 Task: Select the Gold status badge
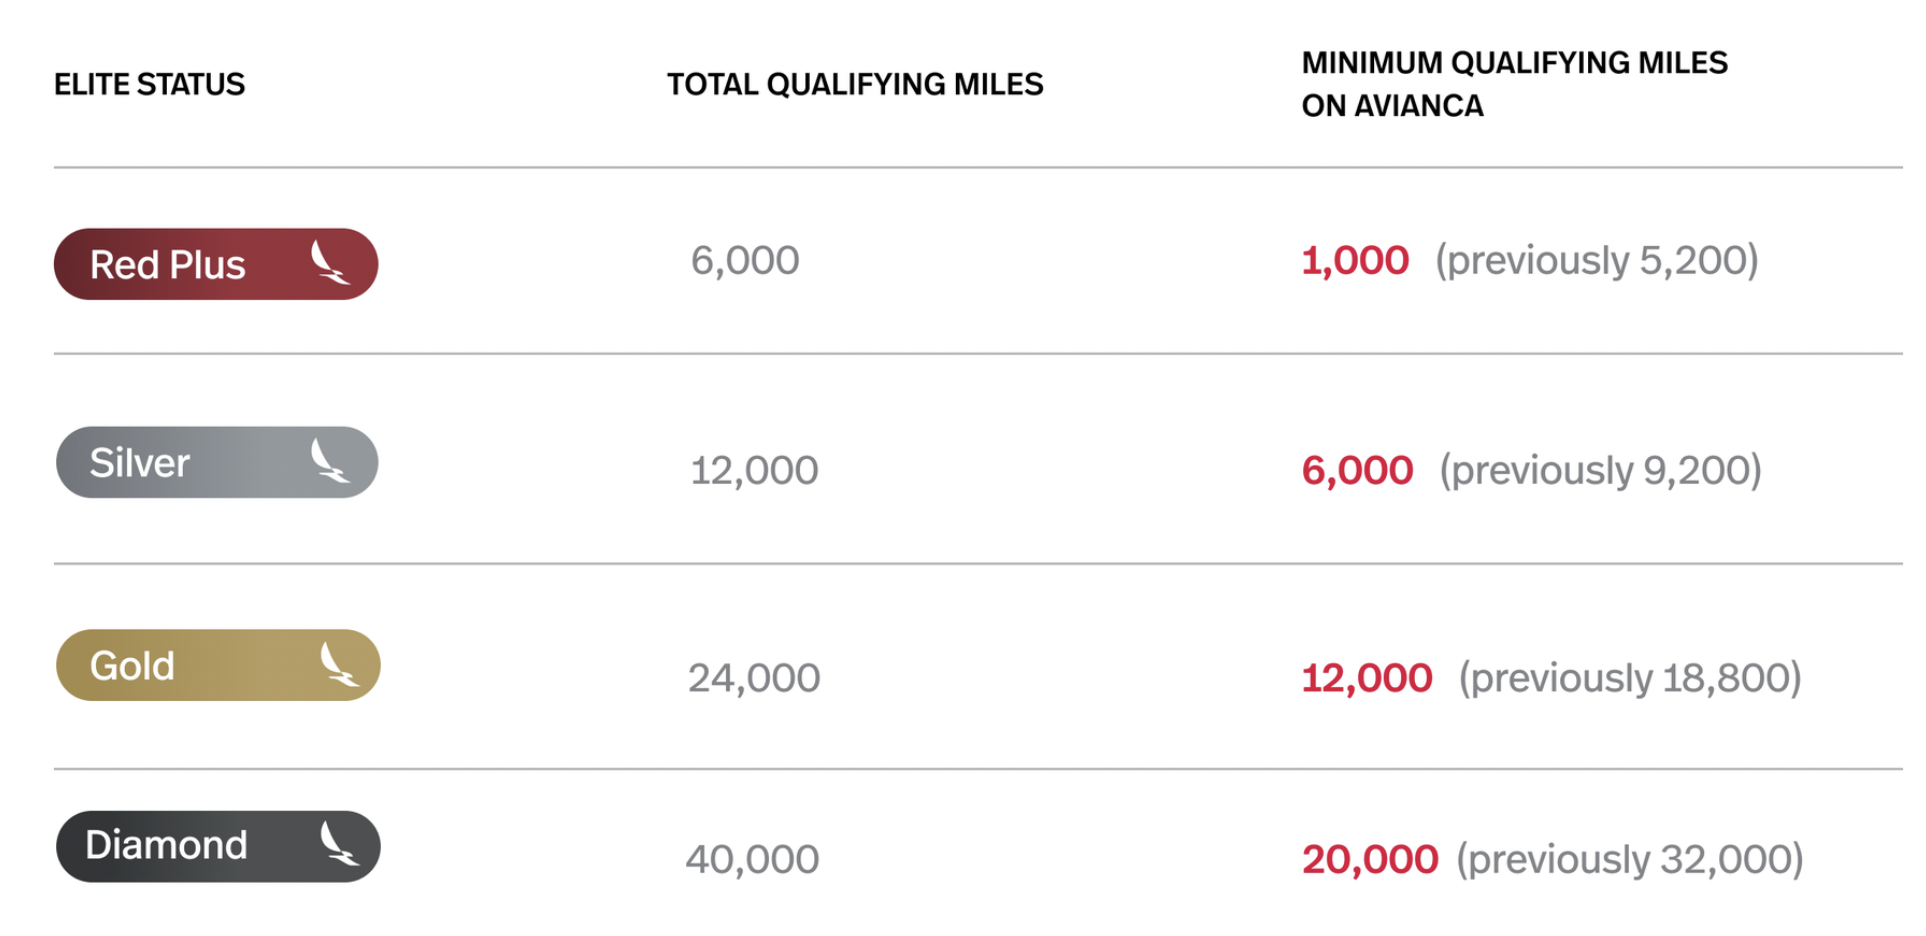(218, 665)
